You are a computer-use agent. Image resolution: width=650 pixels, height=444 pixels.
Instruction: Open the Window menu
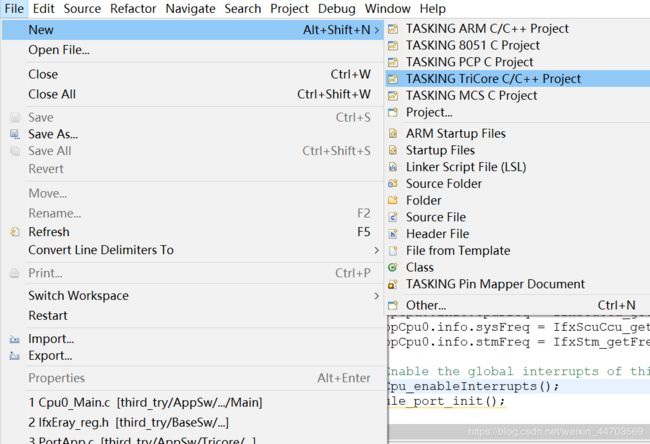point(388,8)
